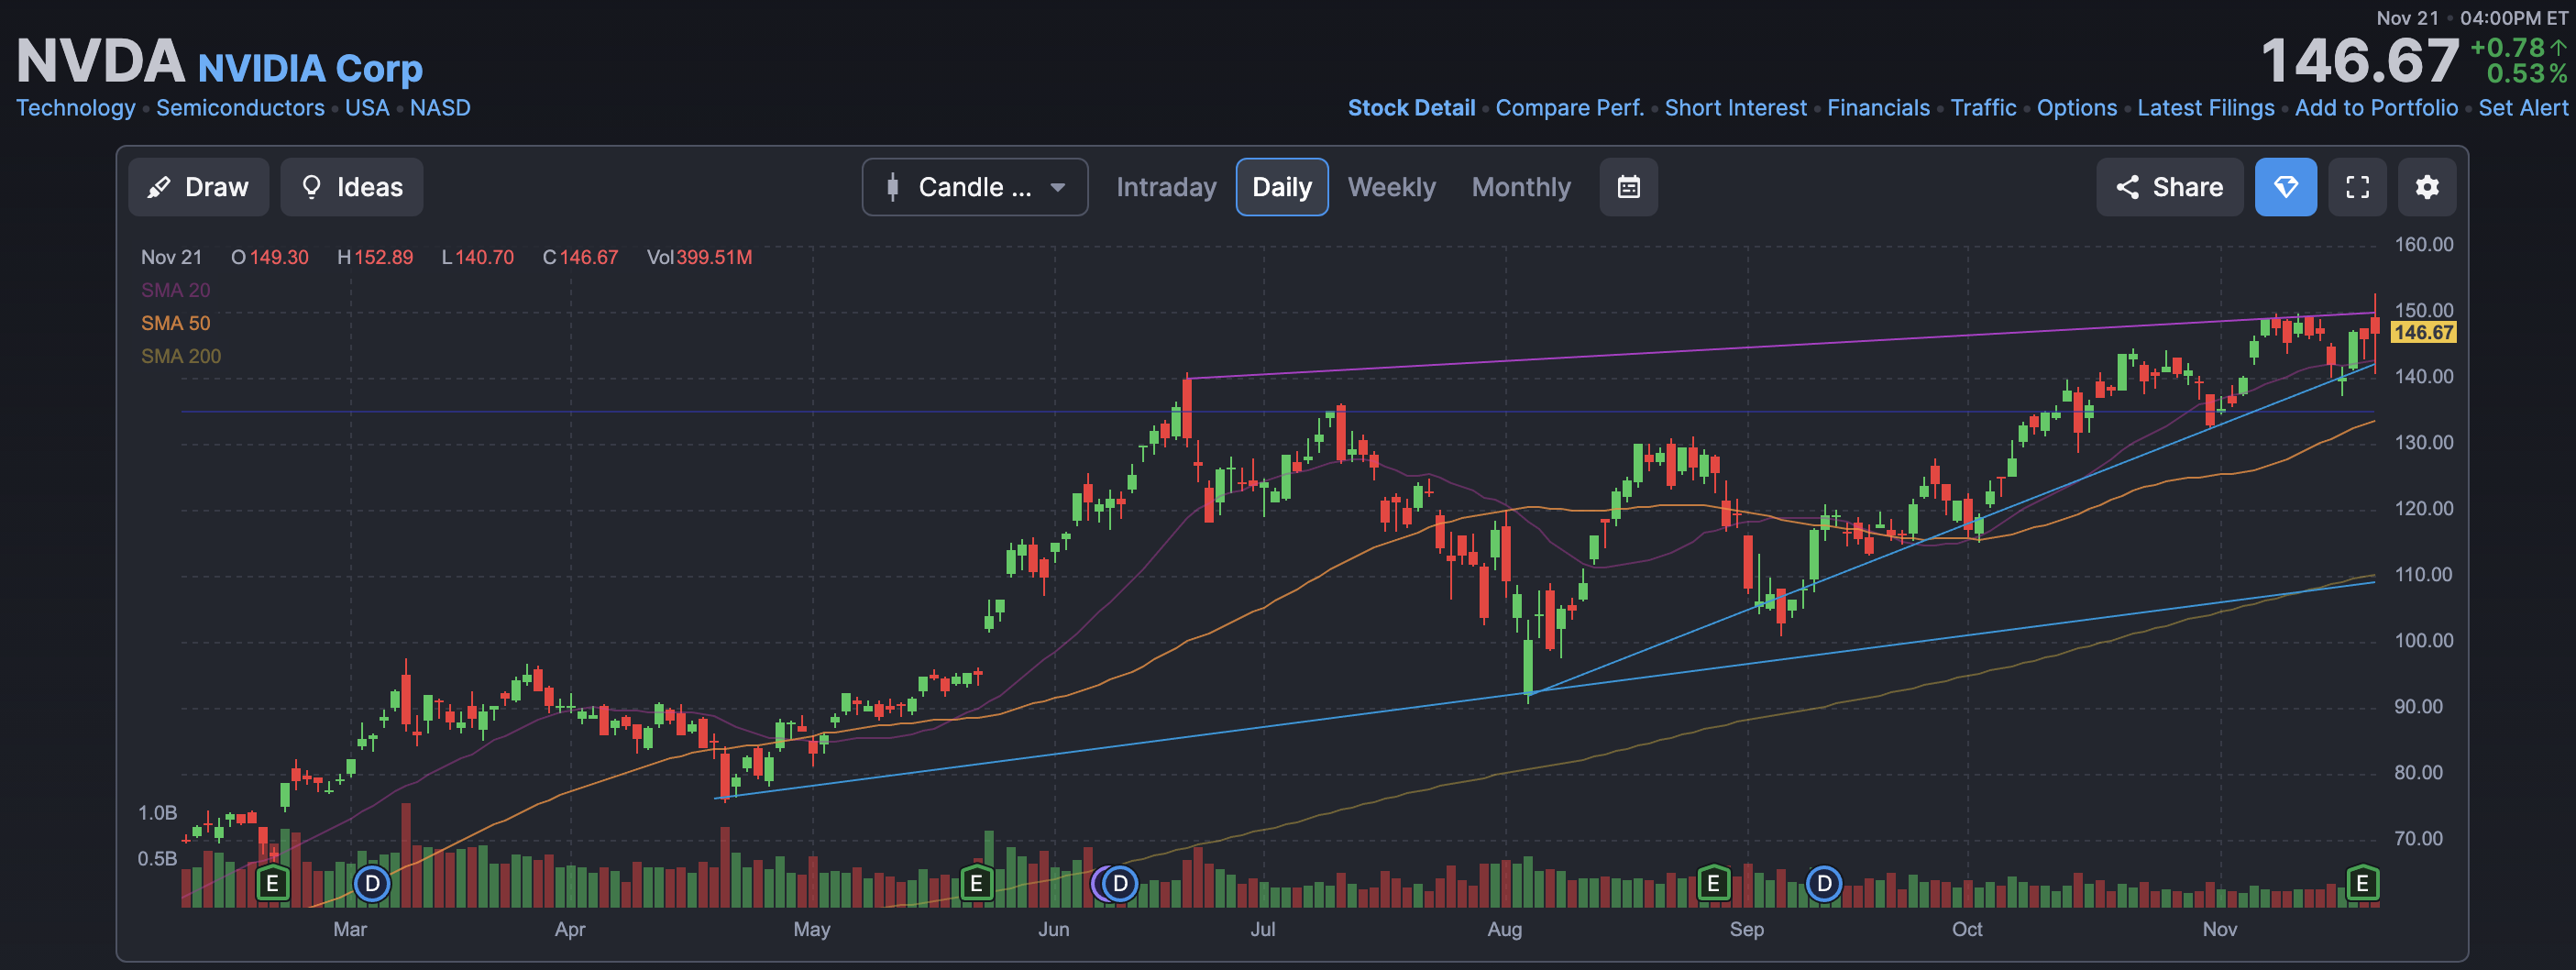2576x970 pixels.
Task: Open Traffic page
Action: 1983,108
